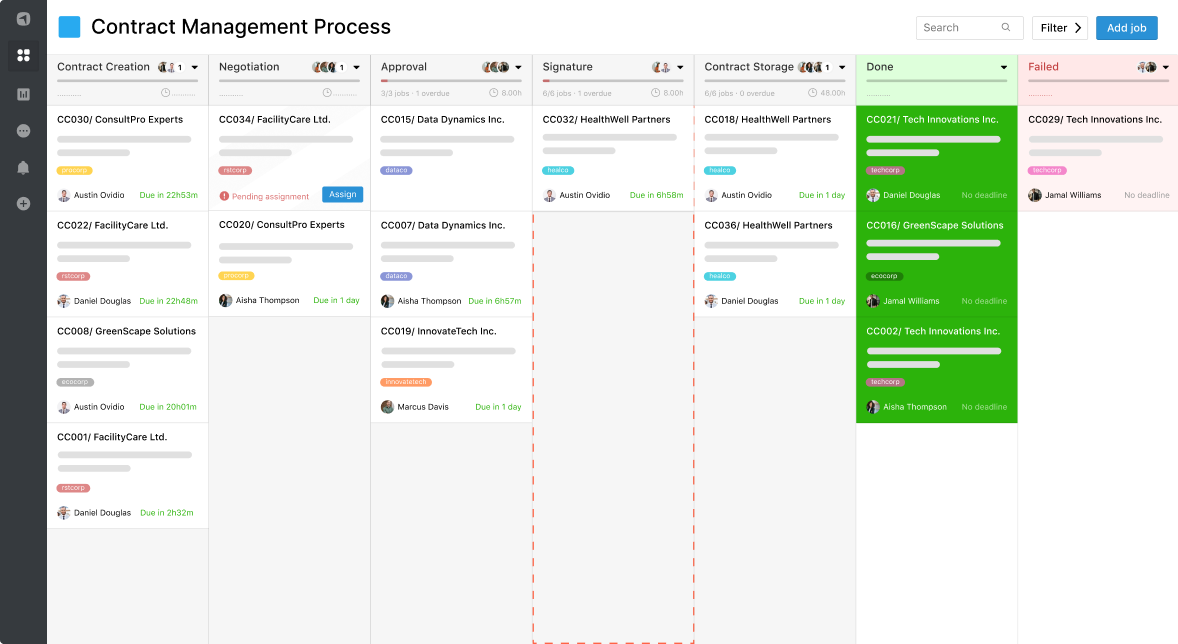This screenshot has height=644, width=1178.
Task: Open the Contract Creation column dropdown
Action: click(x=196, y=67)
